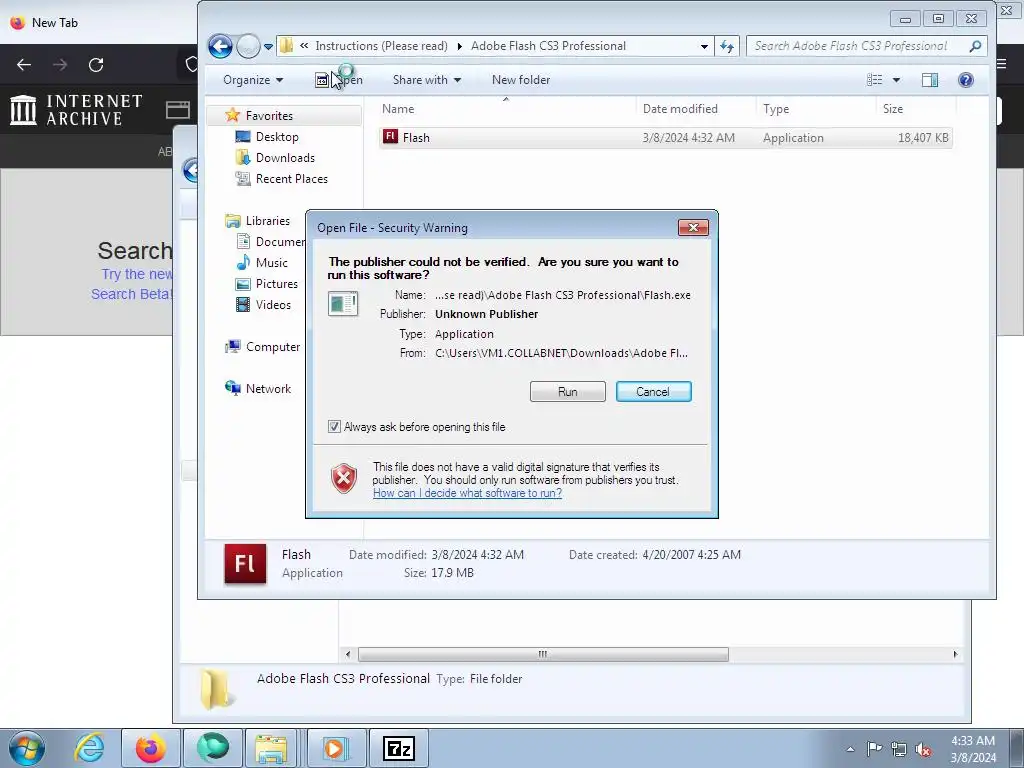1024x768 pixels.
Task: Refresh the Adobe Flash CS3 Professional folder
Action: 727,46
